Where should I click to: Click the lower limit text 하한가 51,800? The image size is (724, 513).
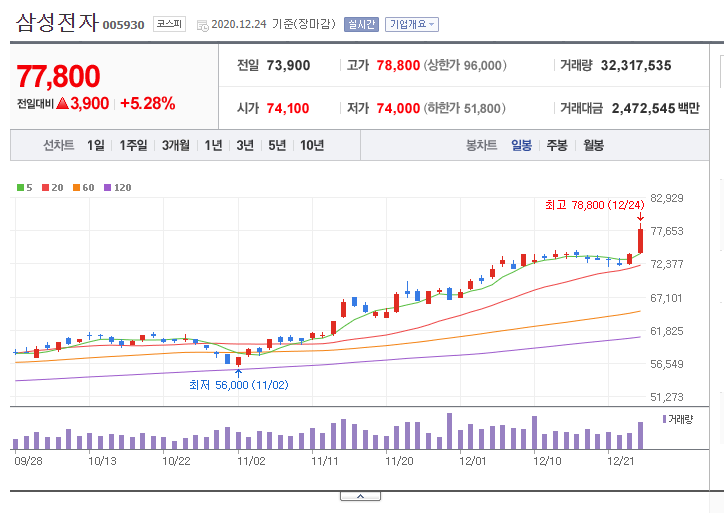(x=465, y=109)
